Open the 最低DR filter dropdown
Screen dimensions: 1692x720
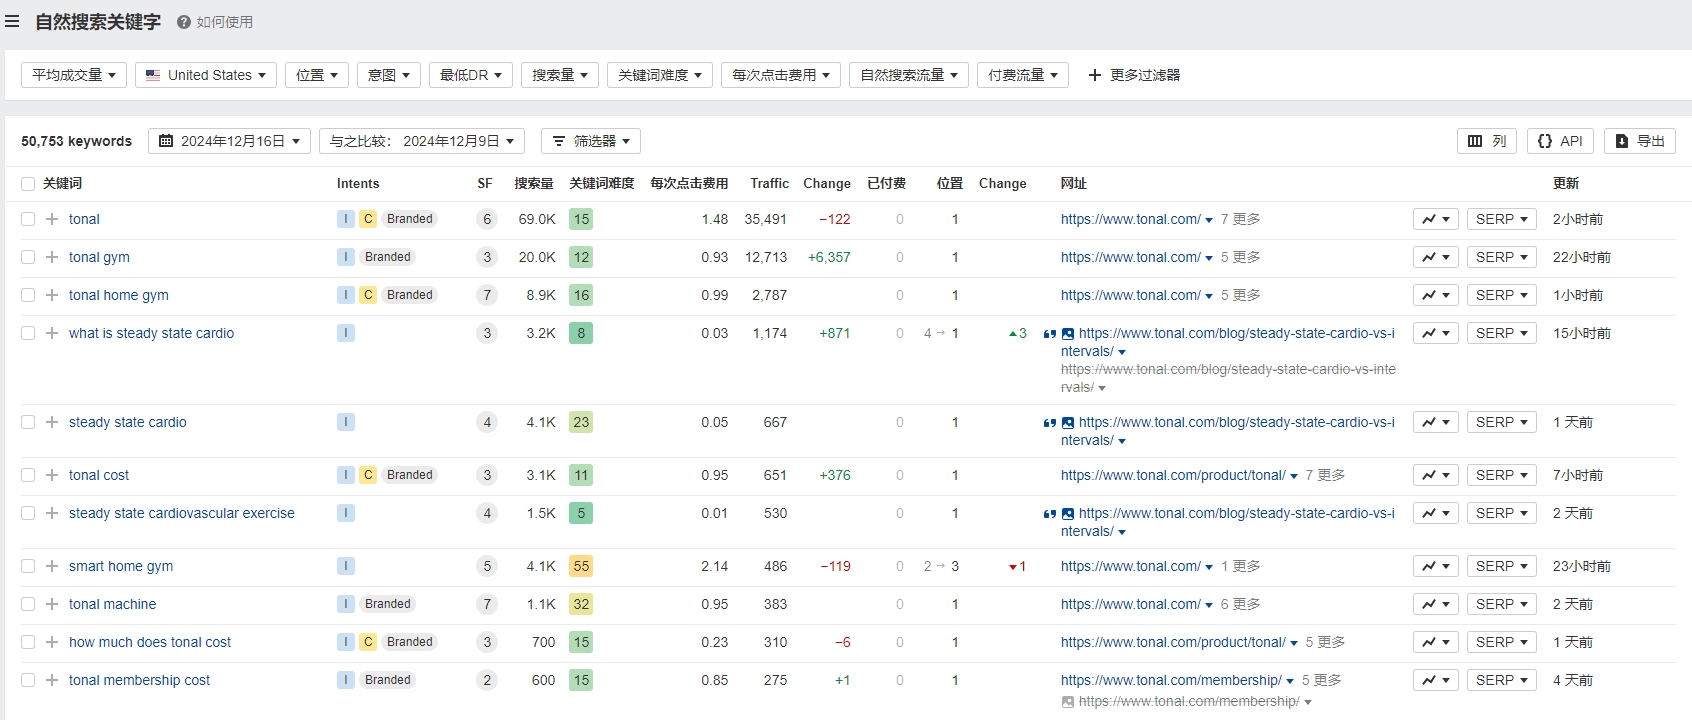[x=471, y=75]
